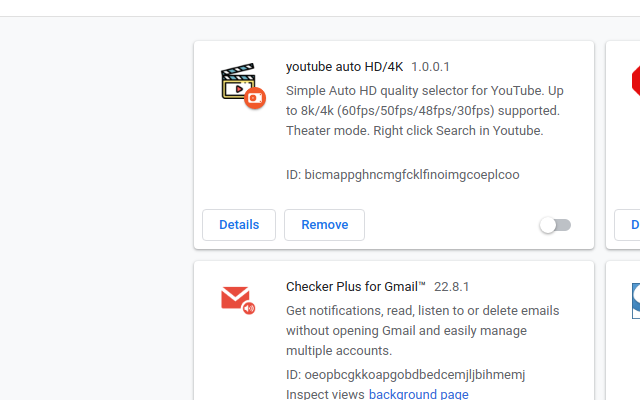Click the partially visible blue extension icon
This screenshot has height=400, width=640.
coord(636,301)
